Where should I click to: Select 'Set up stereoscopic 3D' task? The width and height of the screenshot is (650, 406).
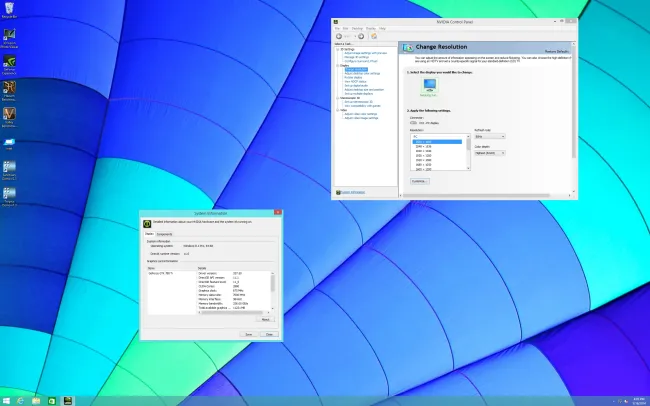click(x=358, y=102)
